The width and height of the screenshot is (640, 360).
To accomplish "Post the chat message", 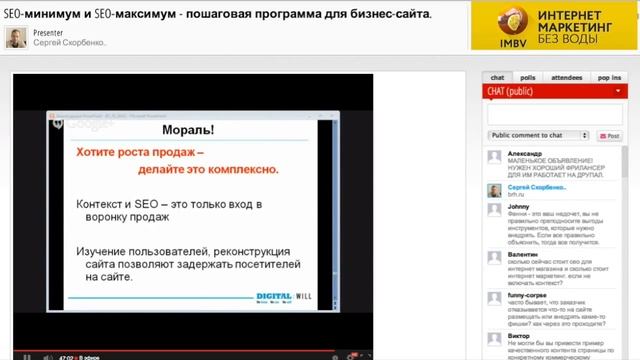I will coord(609,136).
